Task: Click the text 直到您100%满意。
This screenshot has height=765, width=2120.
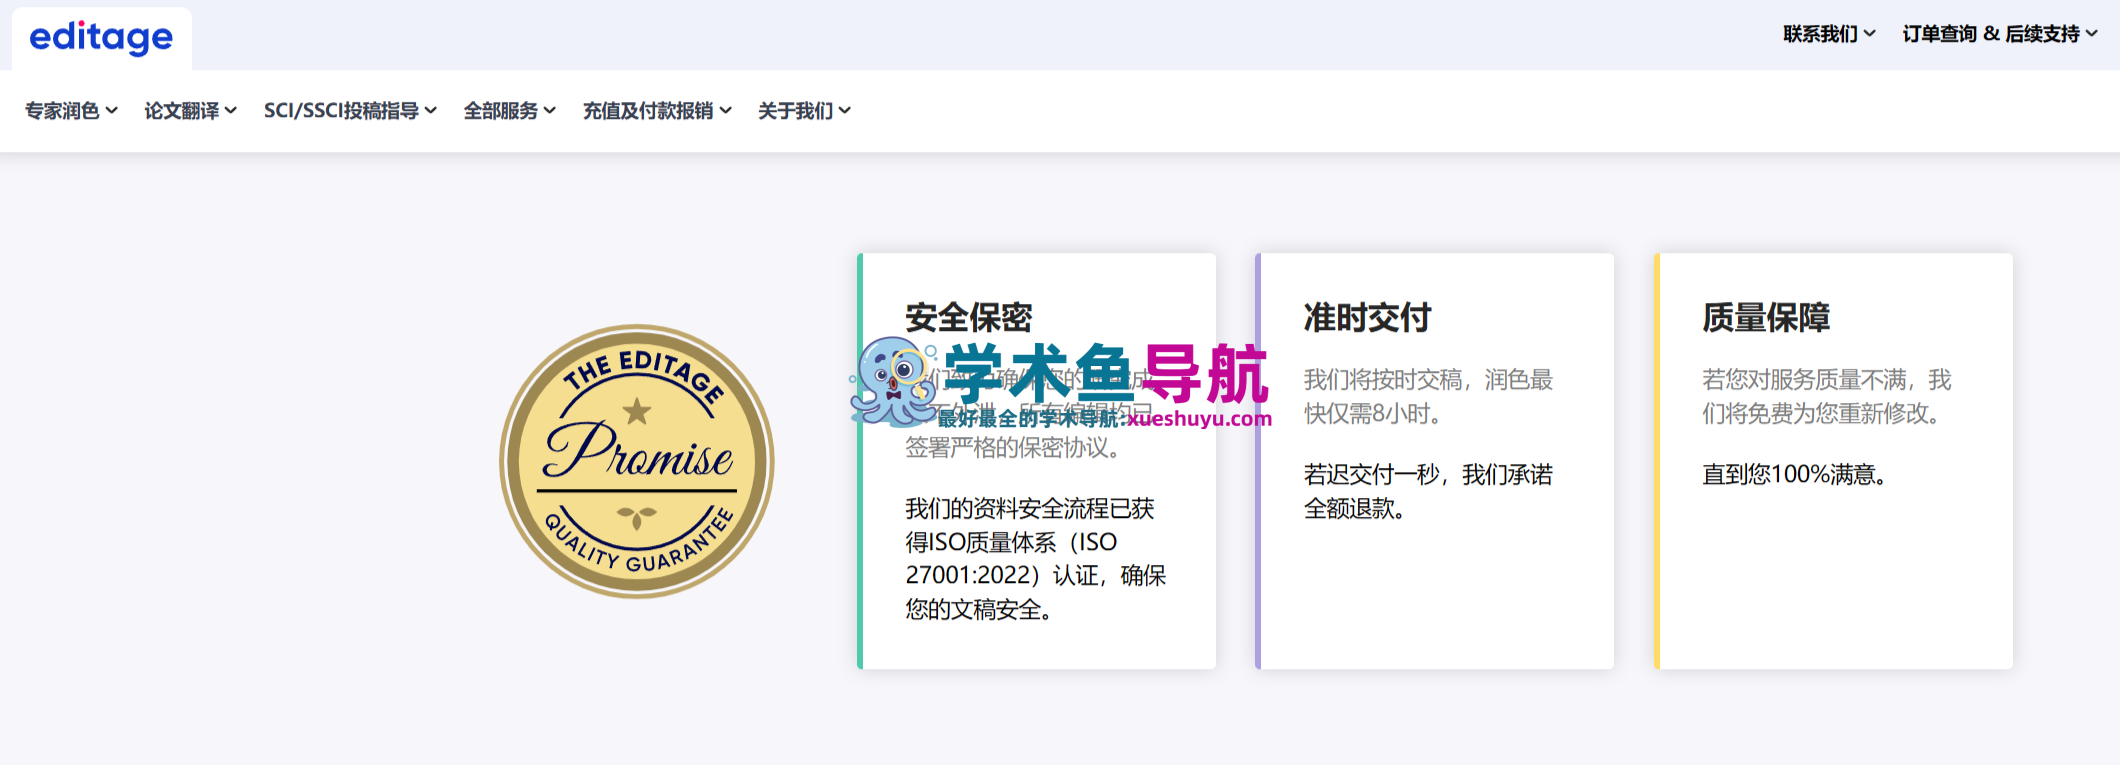Action: 1795,474
